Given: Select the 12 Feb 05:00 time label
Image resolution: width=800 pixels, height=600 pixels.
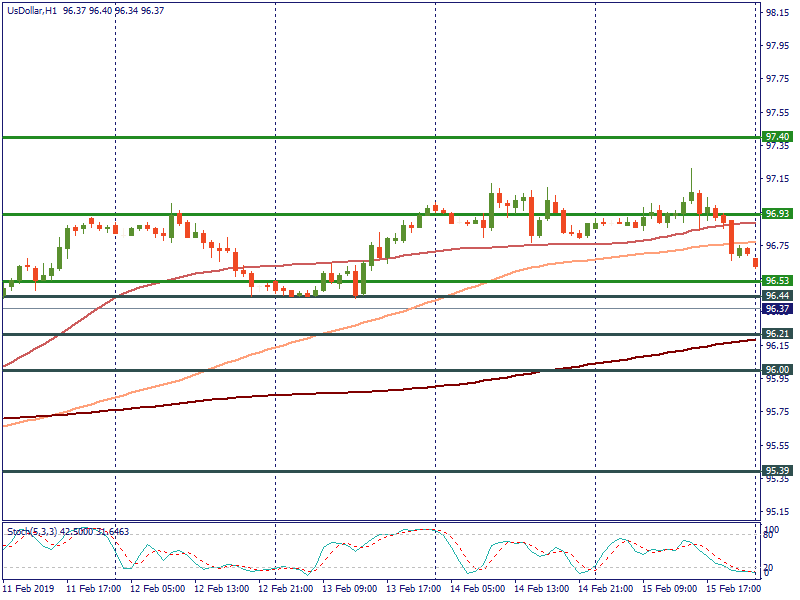Looking at the screenshot, I should pos(158,589).
